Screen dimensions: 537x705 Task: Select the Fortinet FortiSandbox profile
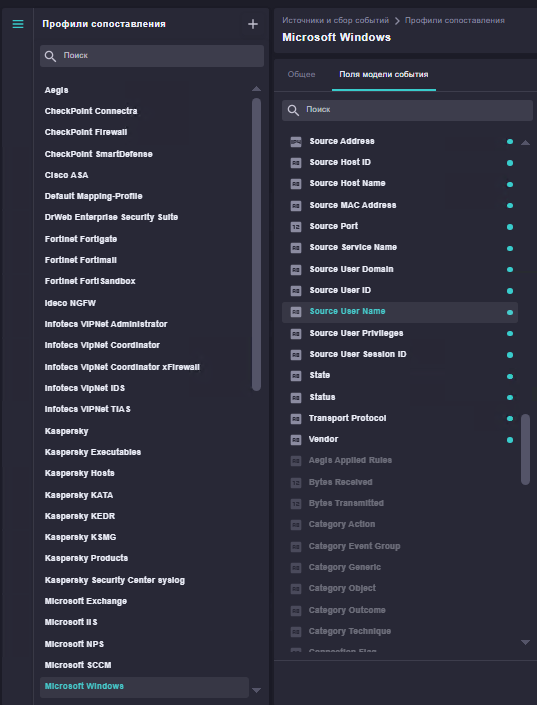[x=90, y=281]
